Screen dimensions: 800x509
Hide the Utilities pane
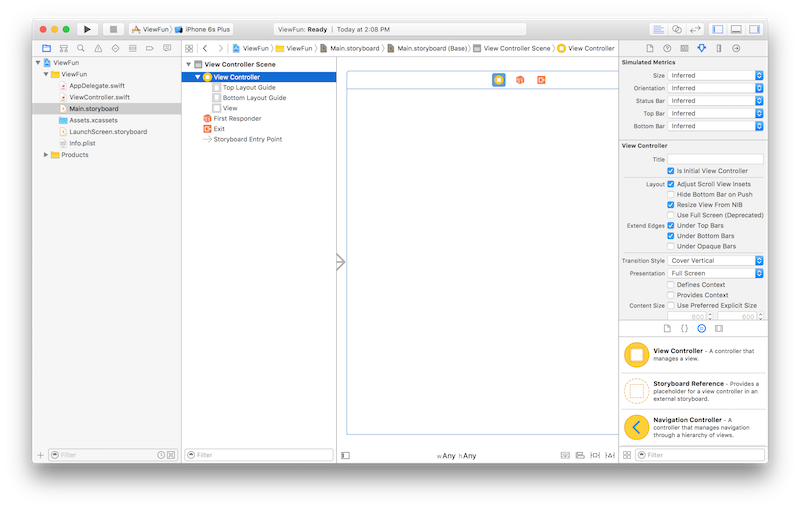click(x=754, y=30)
